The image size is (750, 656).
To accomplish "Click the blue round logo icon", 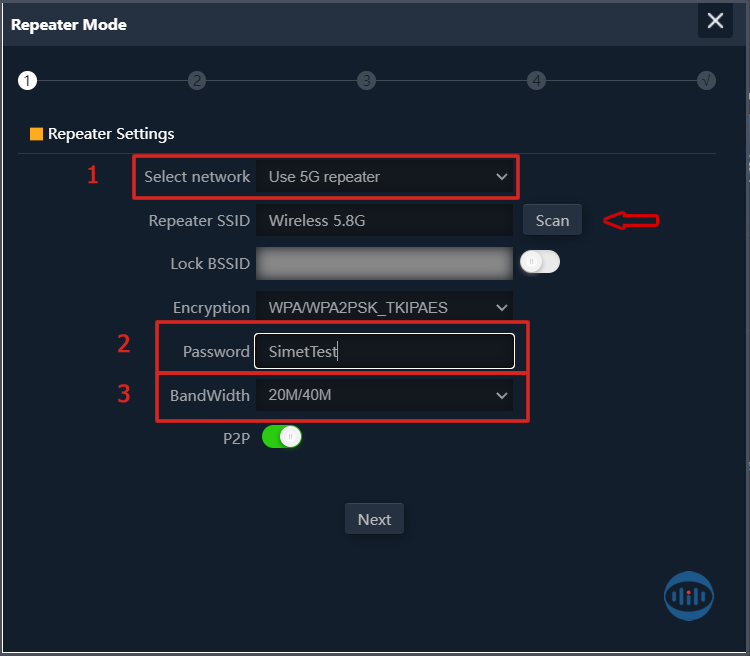I will pos(689,595).
